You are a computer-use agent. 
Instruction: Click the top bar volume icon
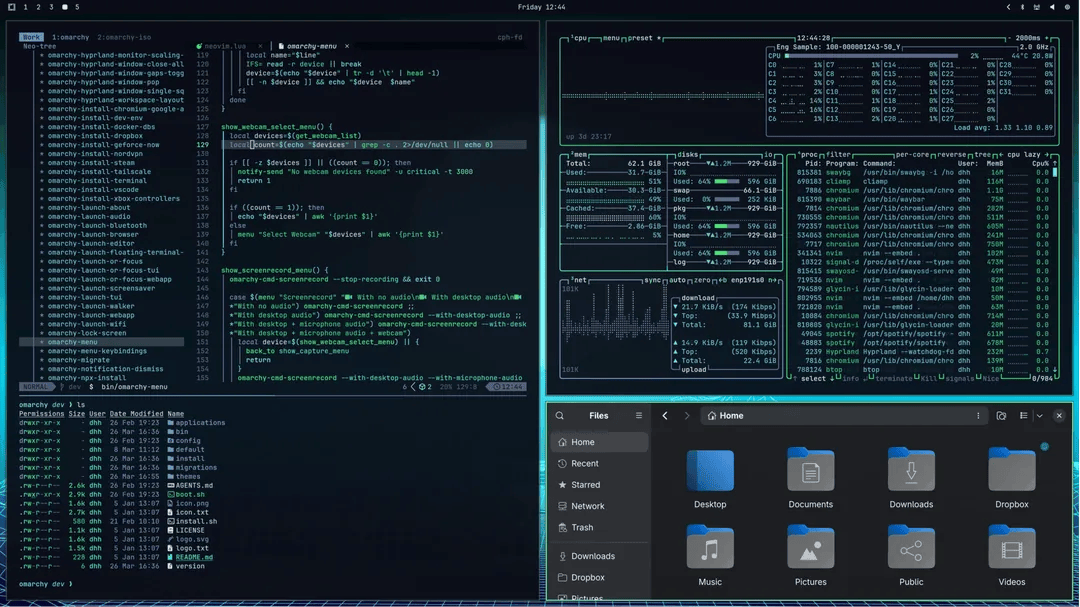tap(1052, 7)
